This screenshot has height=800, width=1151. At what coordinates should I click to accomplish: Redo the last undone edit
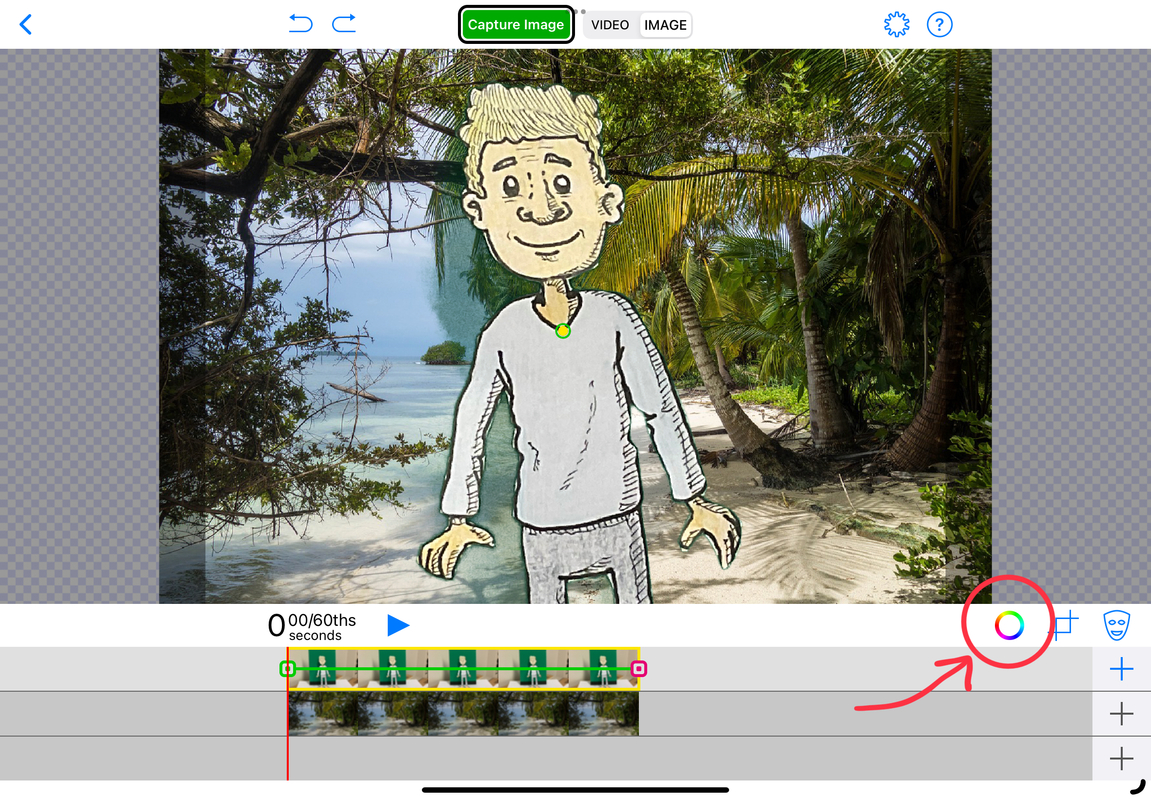344,24
